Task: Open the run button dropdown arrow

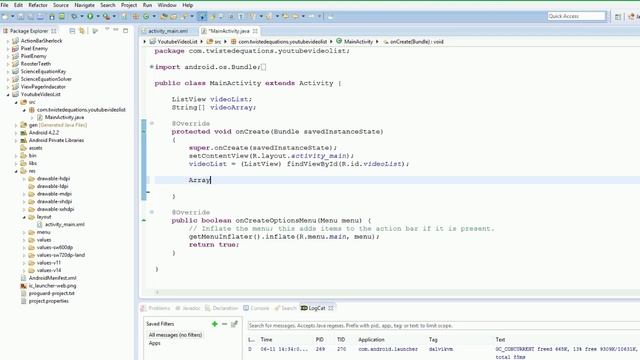Action: click(98, 16)
